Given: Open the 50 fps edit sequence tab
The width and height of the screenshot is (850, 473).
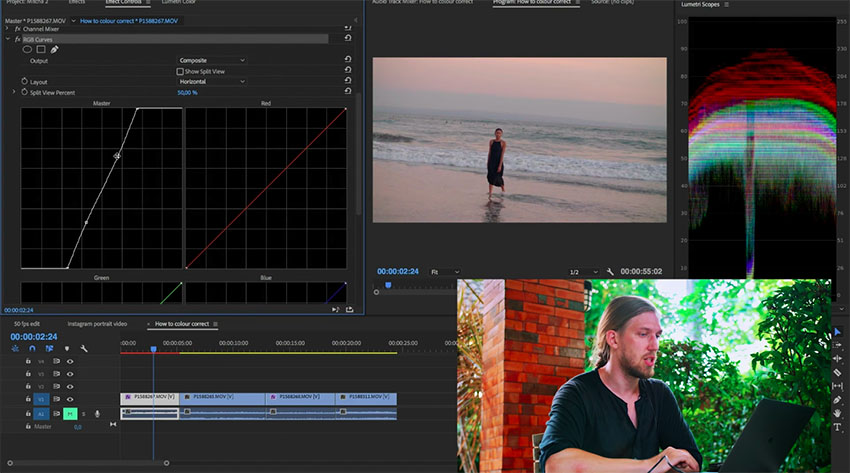Looking at the screenshot, I should [27, 323].
